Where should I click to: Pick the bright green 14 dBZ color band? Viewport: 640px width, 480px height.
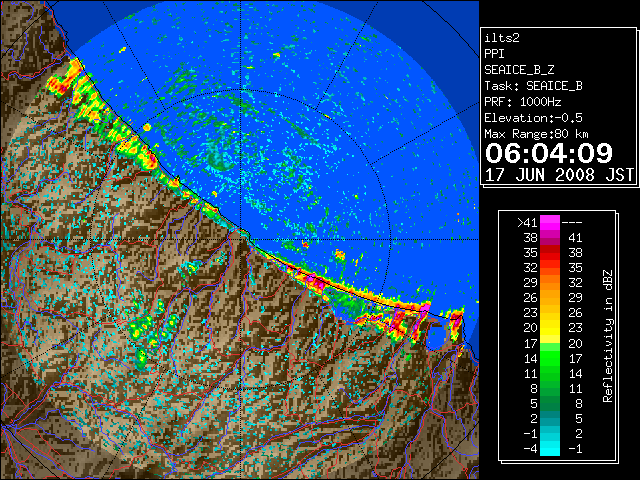pyautogui.click(x=550, y=358)
